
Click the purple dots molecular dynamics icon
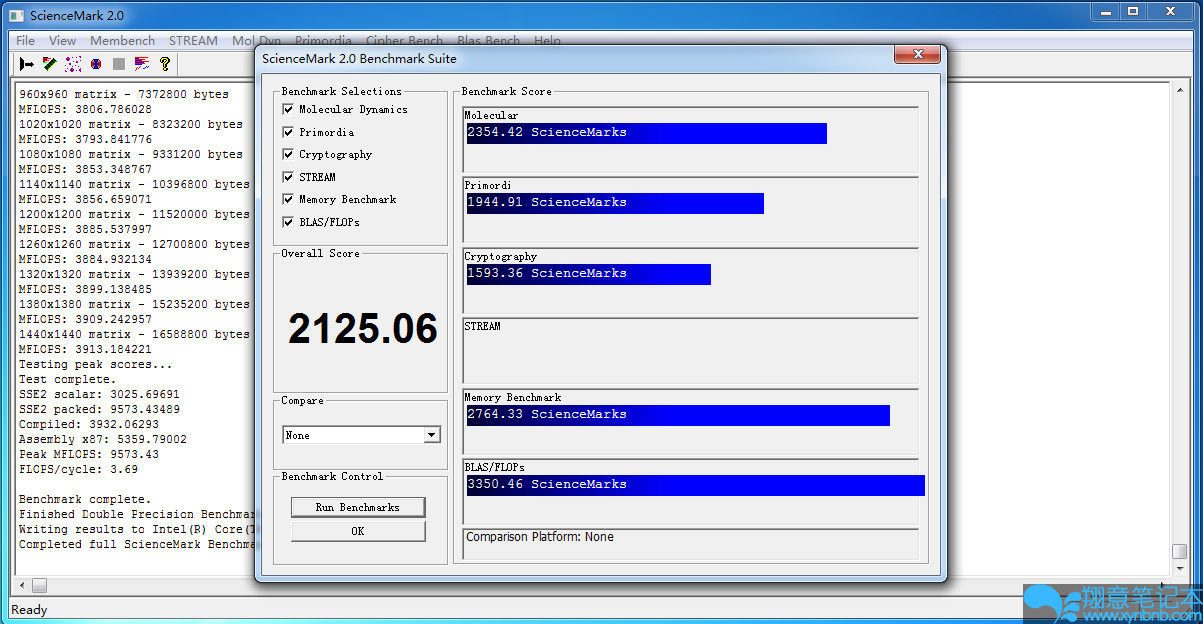(x=73, y=64)
